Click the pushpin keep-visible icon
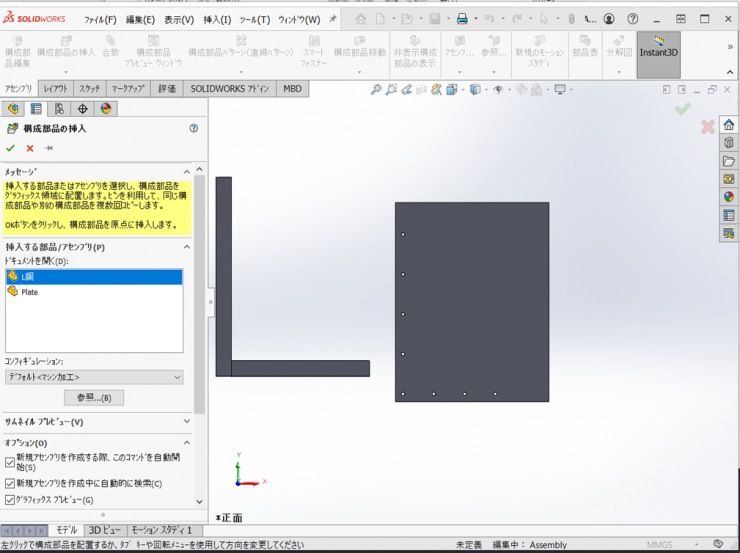The width and height of the screenshot is (740, 553). [x=48, y=148]
